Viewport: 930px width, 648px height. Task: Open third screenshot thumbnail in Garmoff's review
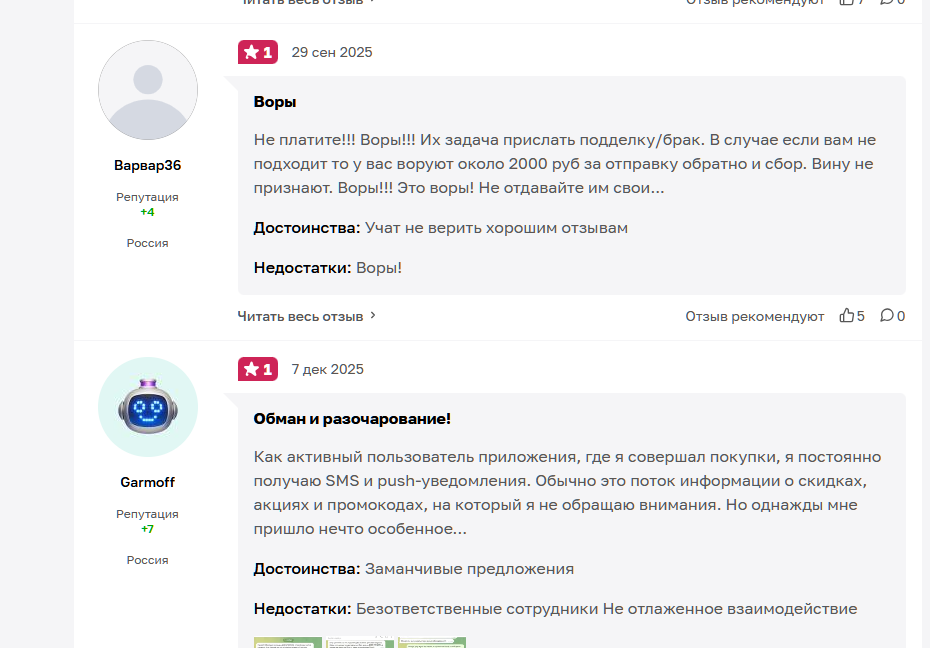point(432,643)
